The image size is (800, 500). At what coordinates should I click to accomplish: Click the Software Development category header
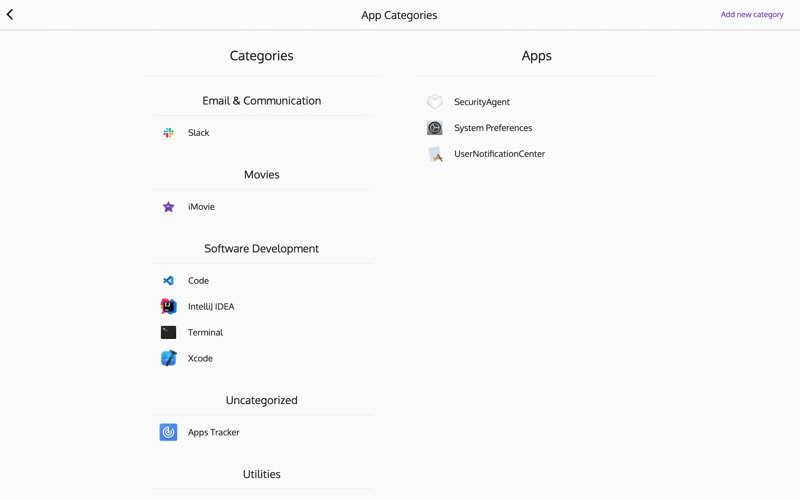point(262,248)
